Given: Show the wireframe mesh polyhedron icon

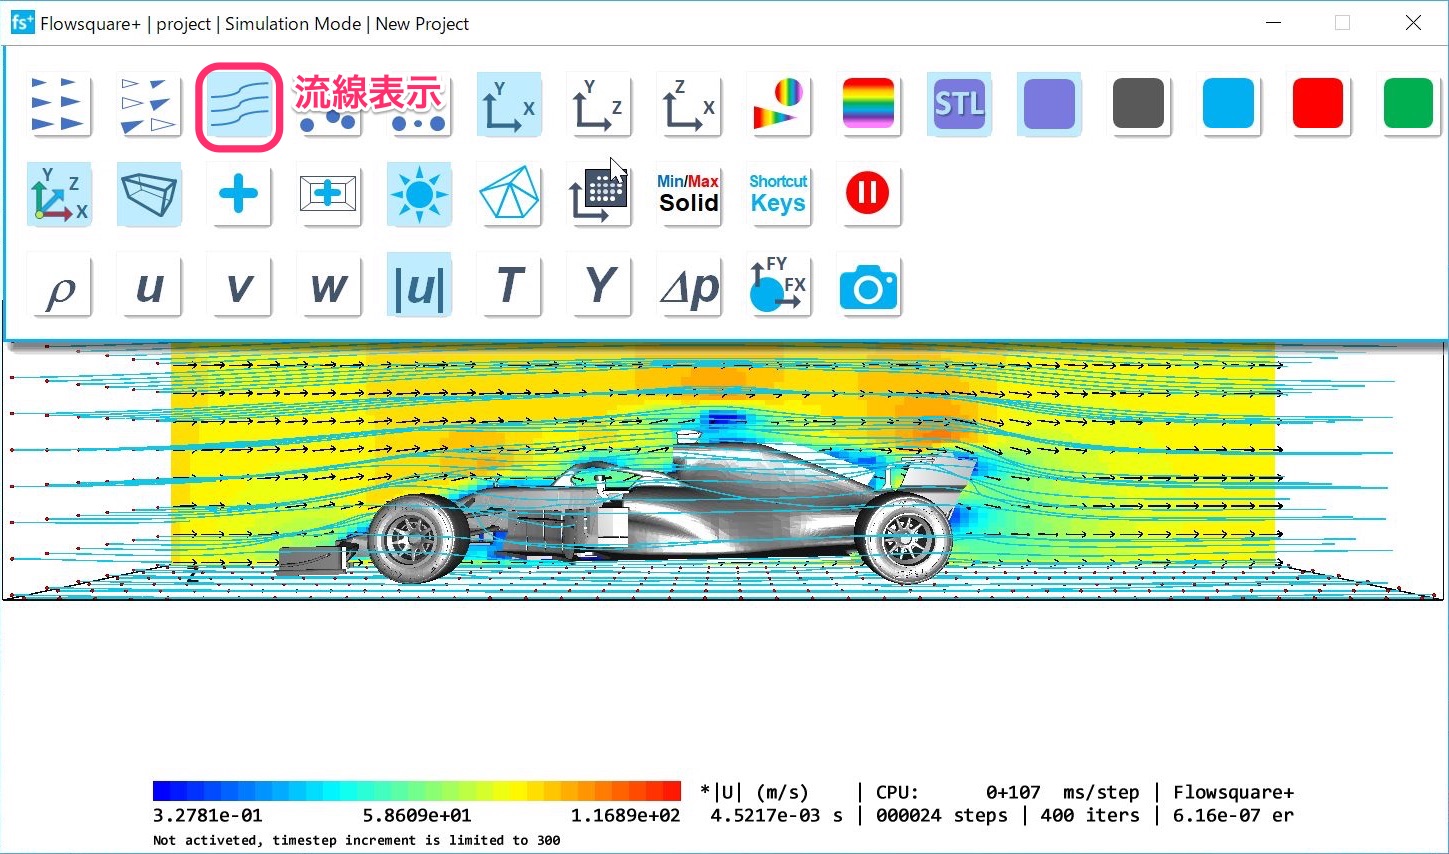Looking at the screenshot, I should point(509,194).
